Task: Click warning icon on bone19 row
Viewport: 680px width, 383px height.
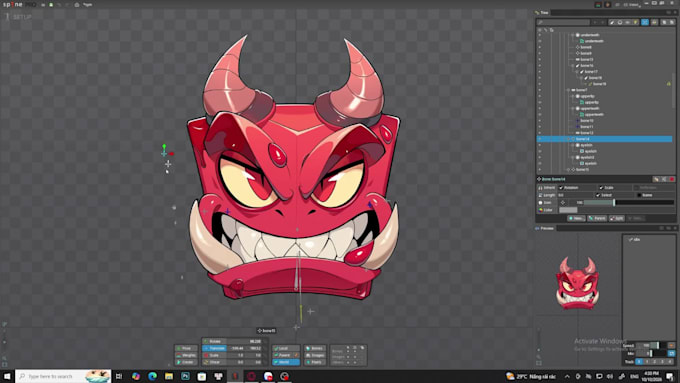Action: [x=669, y=84]
